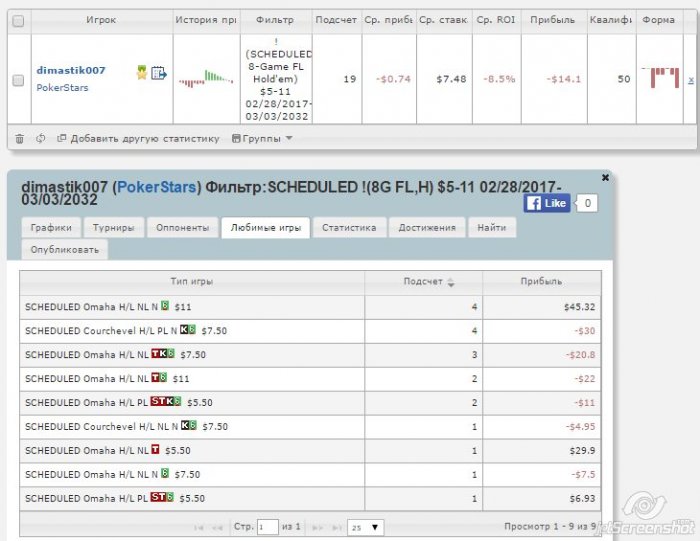Click the Просмотр 1 - 9 из 9 text
The width and height of the screenshot is (700, 541).
(x=550, y=527)
